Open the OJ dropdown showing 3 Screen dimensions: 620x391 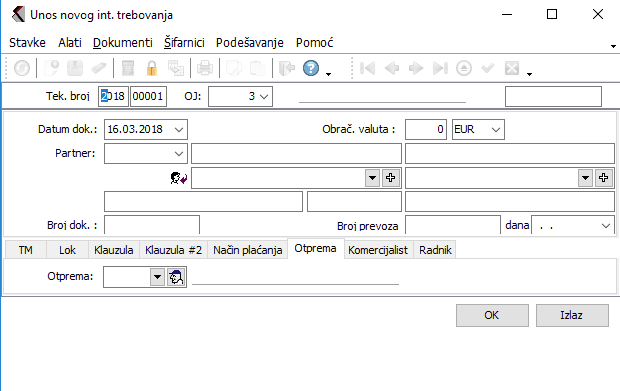[264, 96]
